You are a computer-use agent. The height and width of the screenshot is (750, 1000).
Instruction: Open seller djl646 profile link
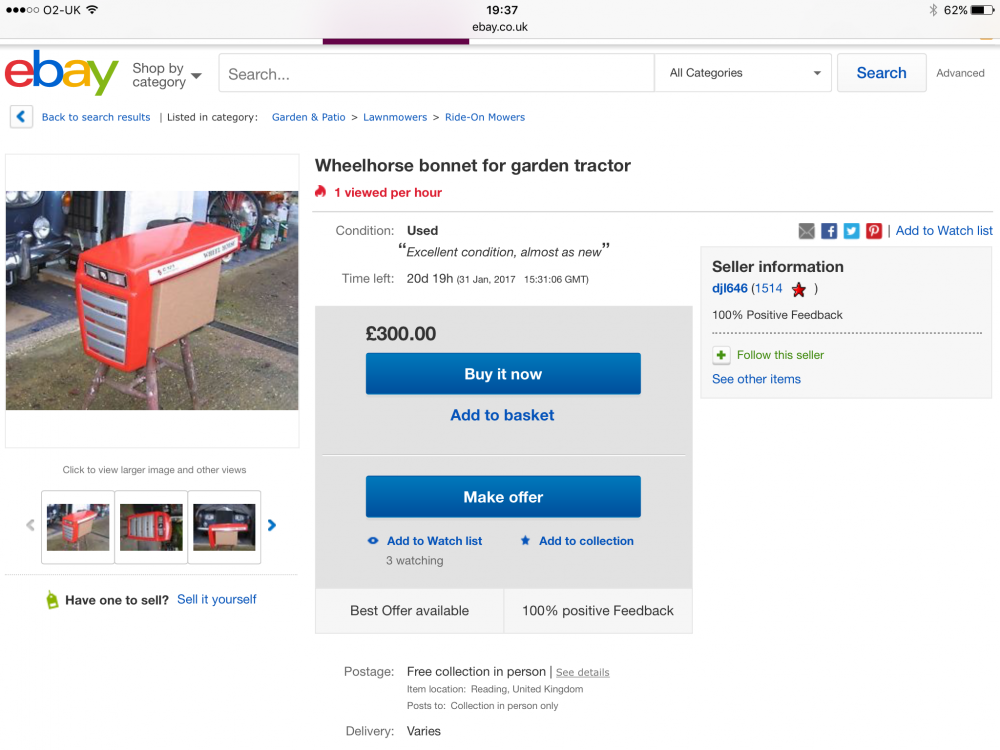pos(730,288)
